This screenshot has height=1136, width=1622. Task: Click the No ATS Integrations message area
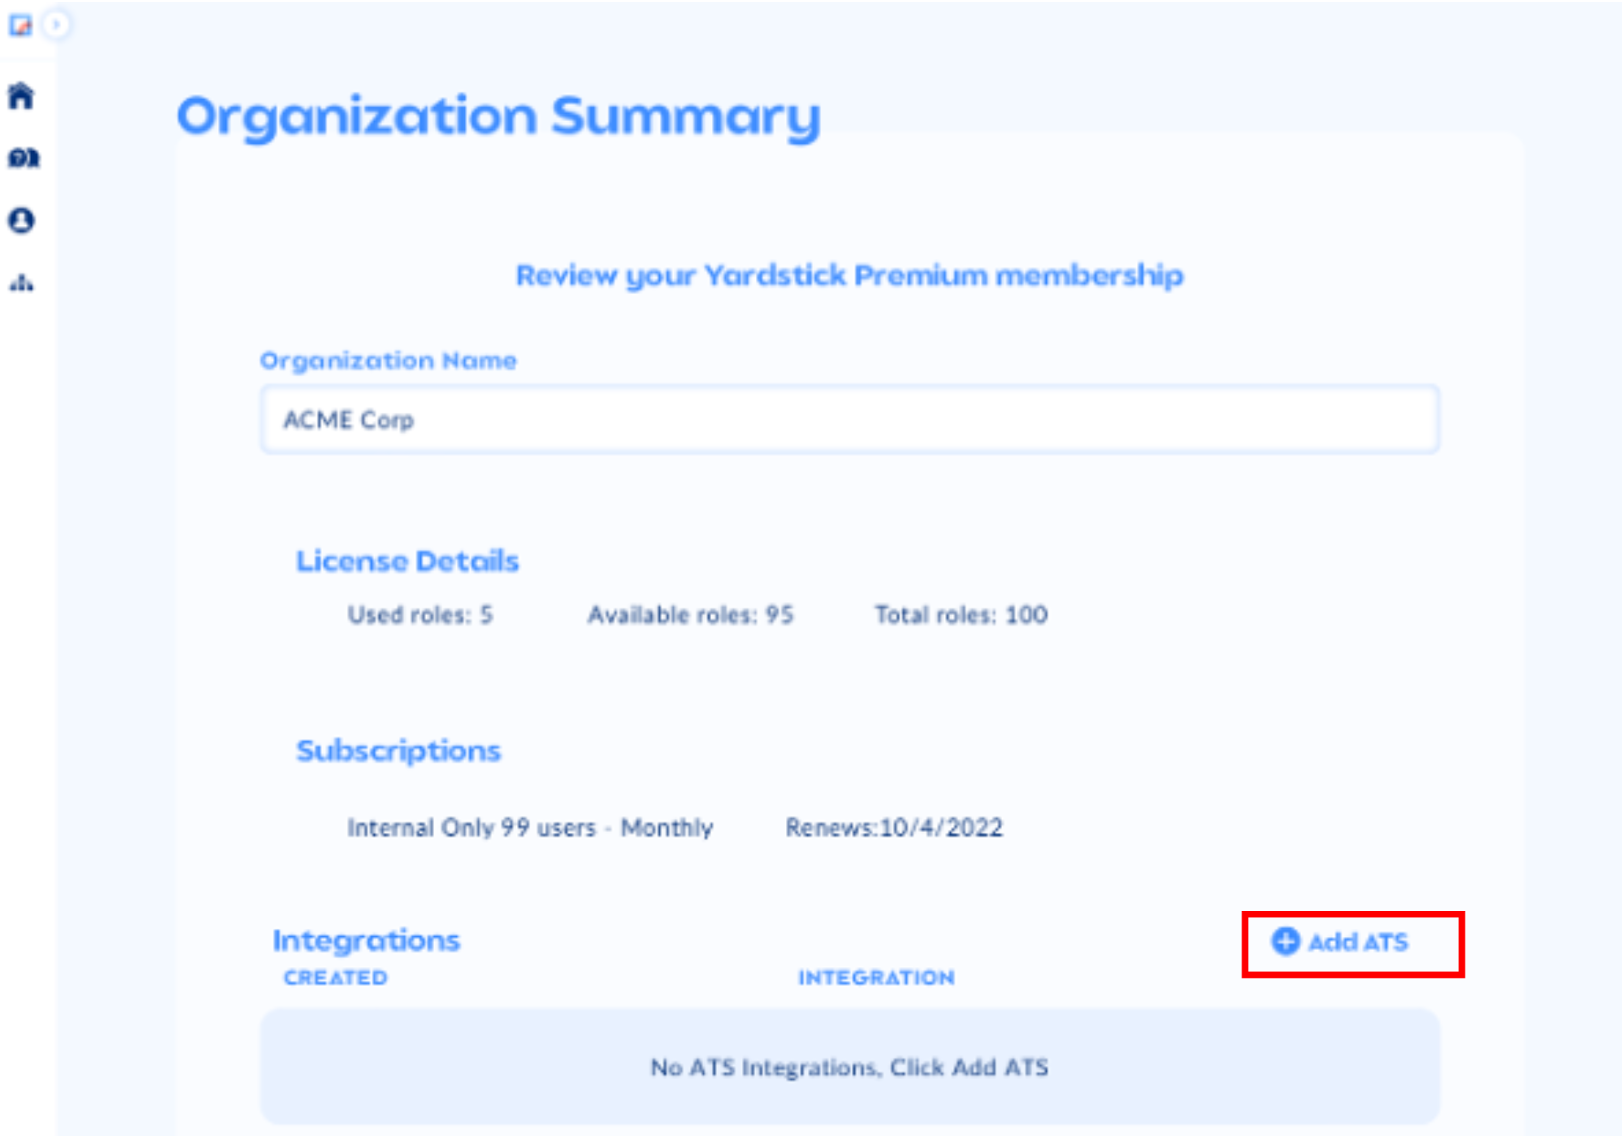[x=850, y=1068]
